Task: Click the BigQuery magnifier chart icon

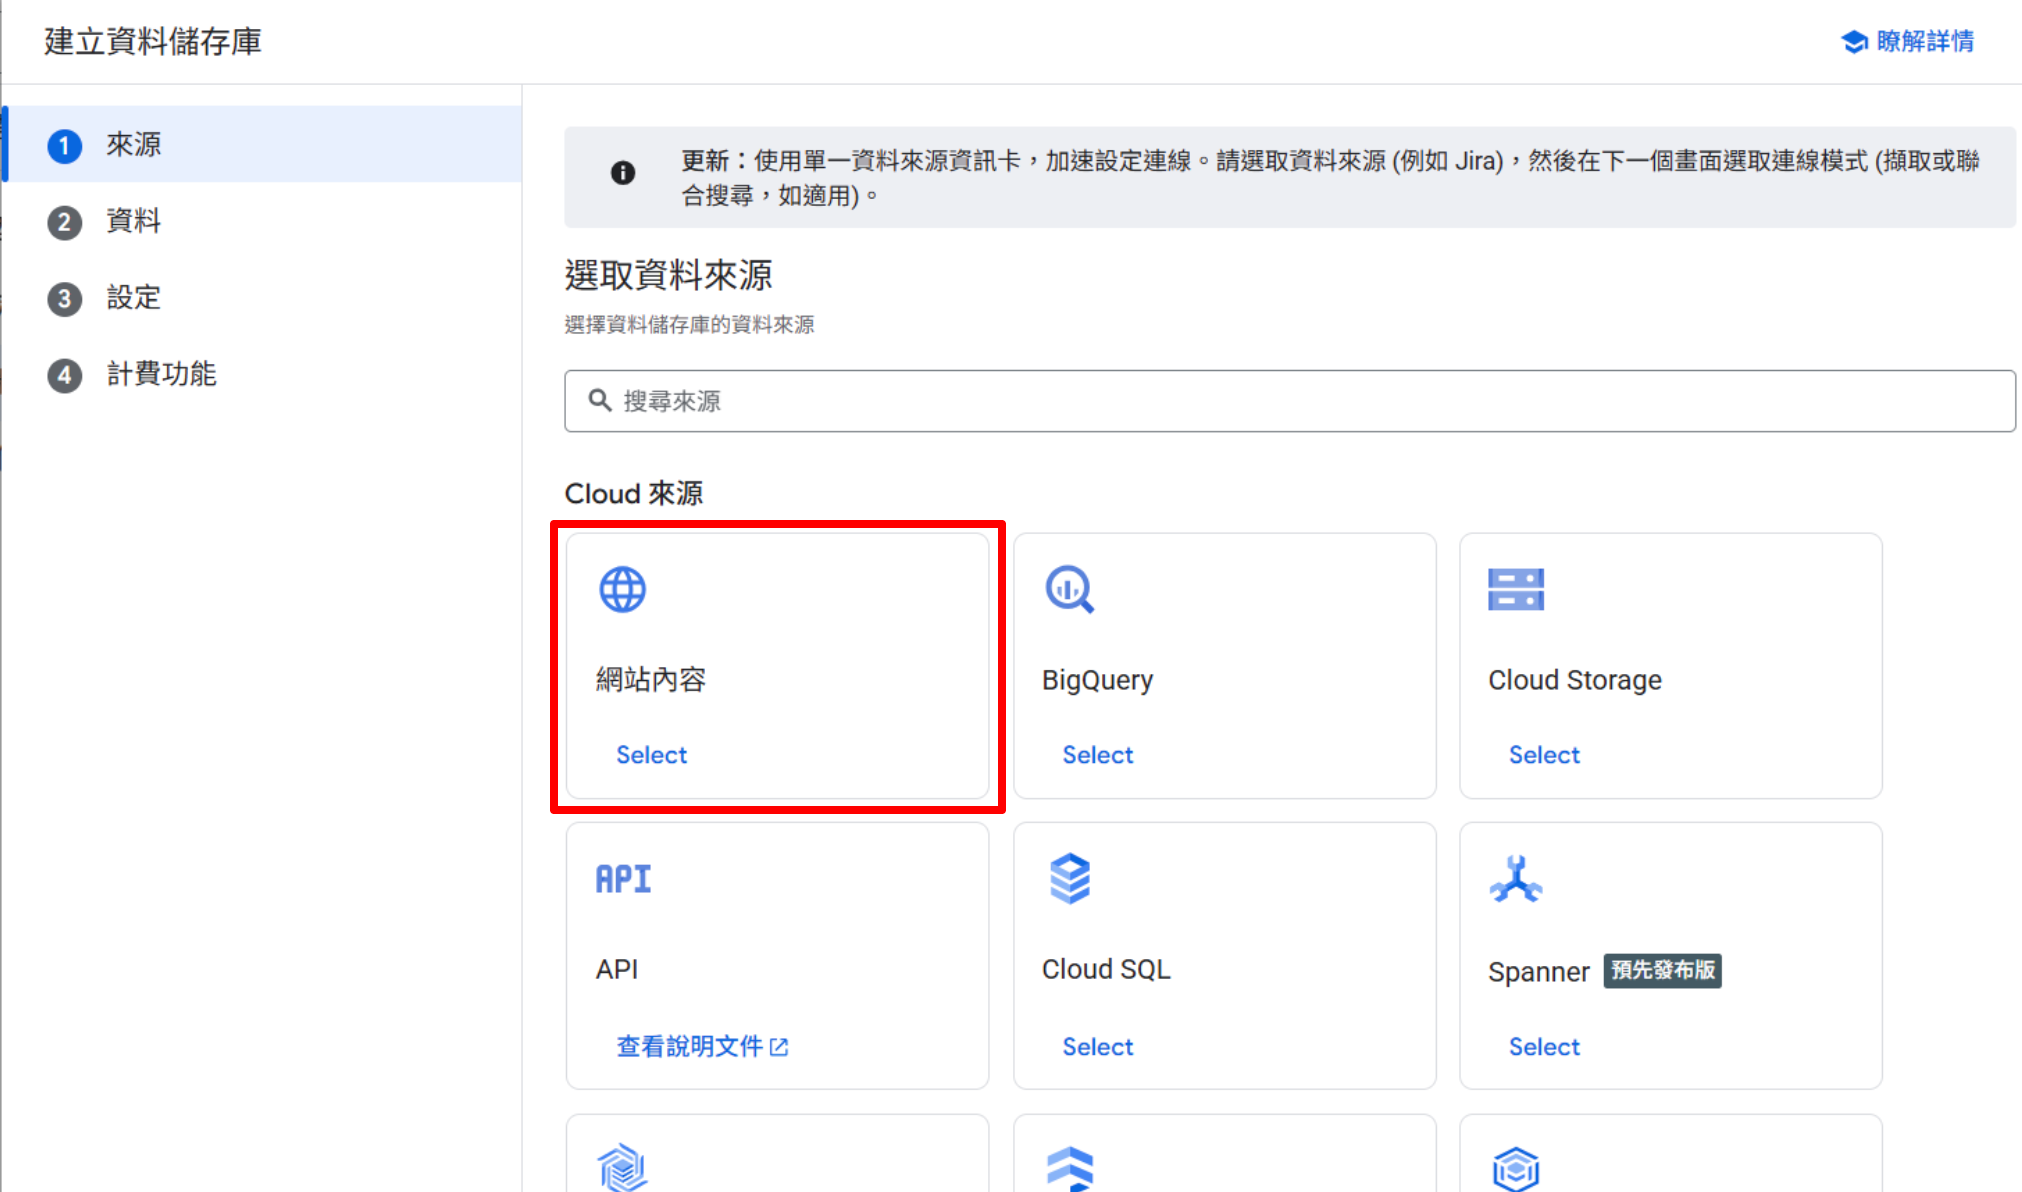Action: (1069, 590)
